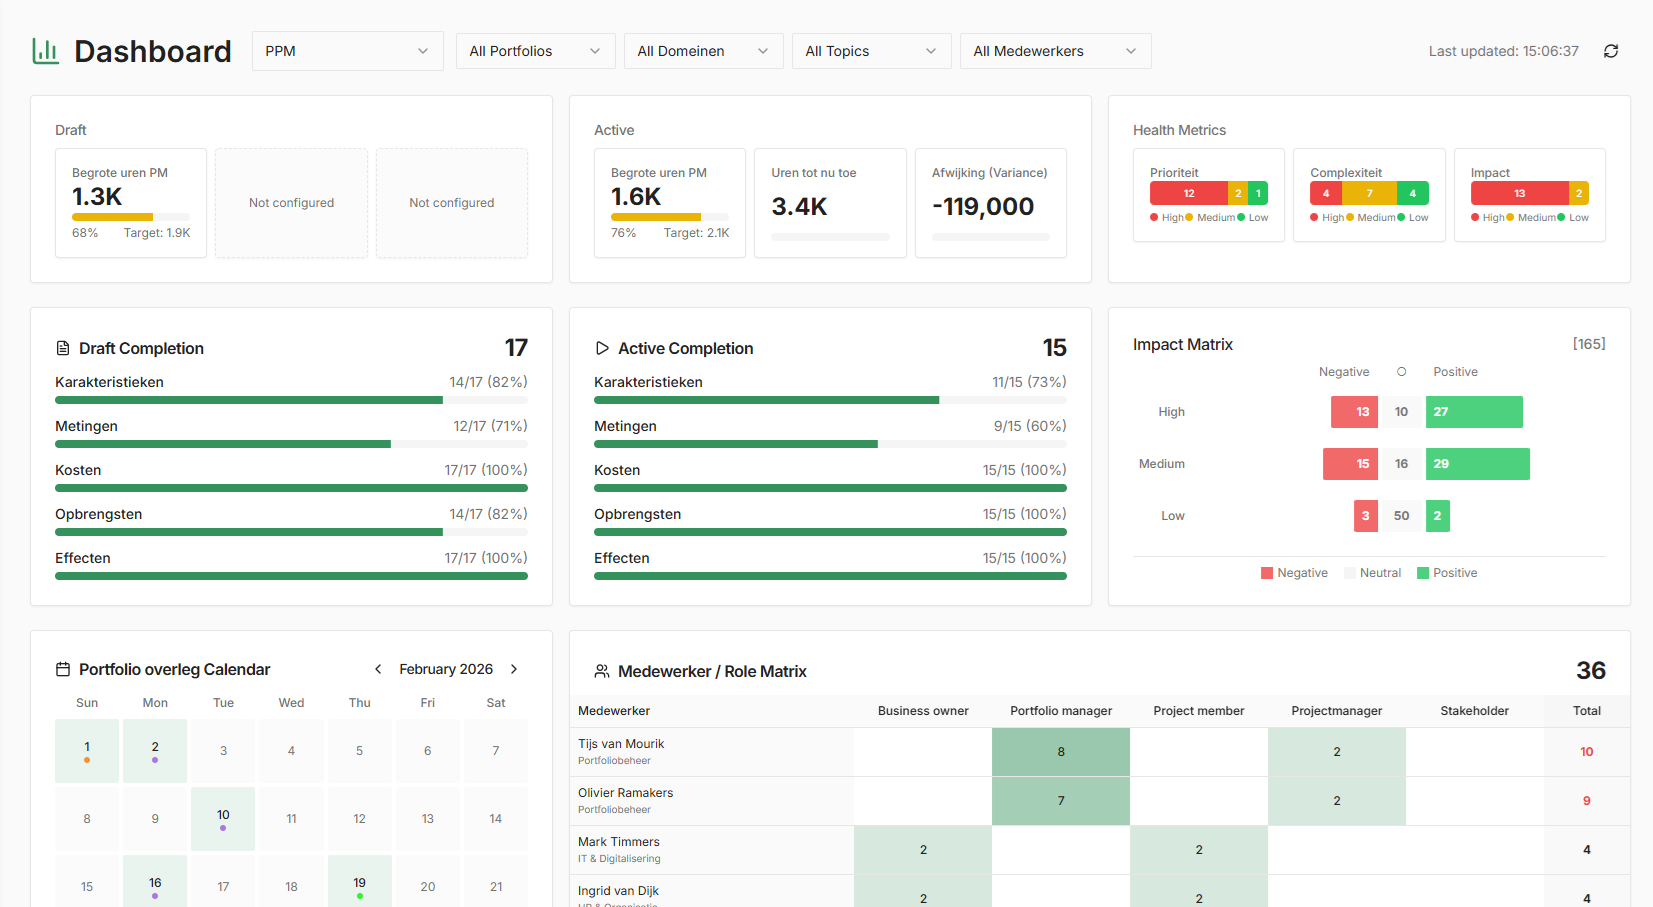Expand the All Domeinen filter
Viewport: 1653px width, 907px height.
point(703,50)
